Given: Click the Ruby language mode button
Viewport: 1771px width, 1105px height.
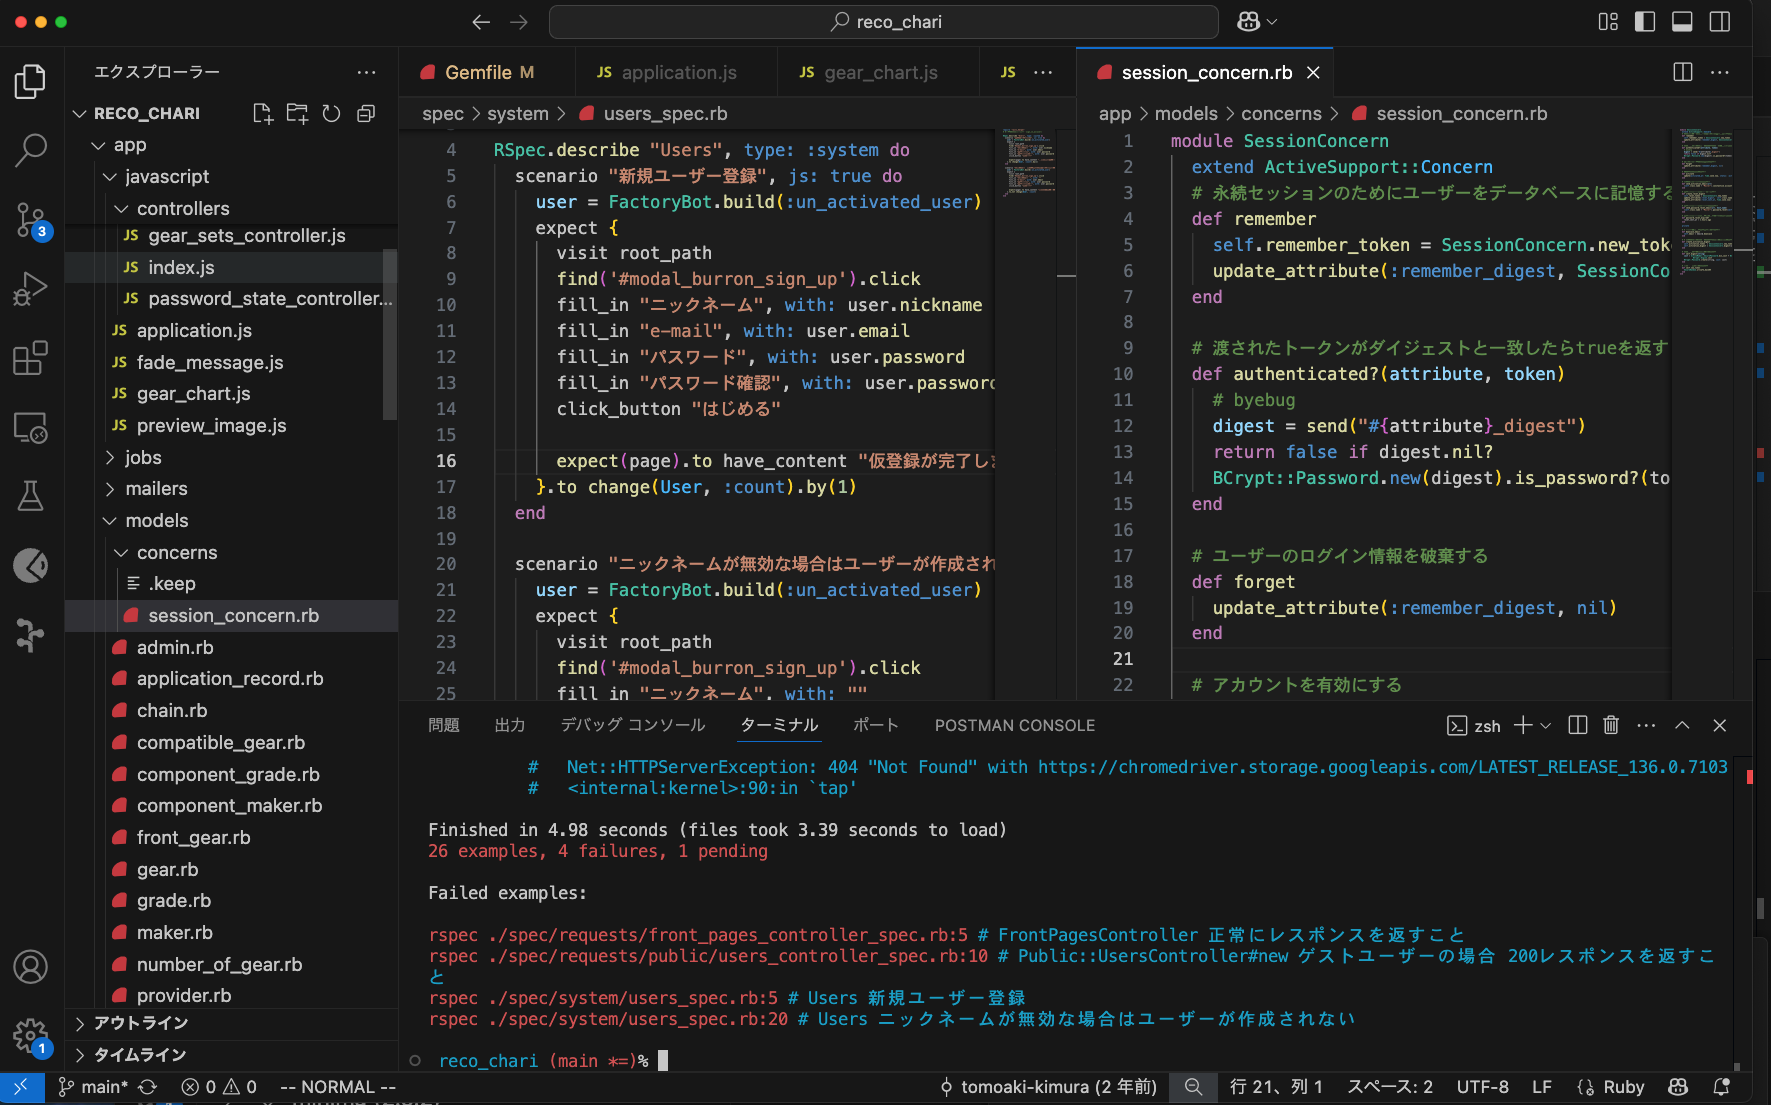Looking at the screenshot, I should [1623, 1087].
